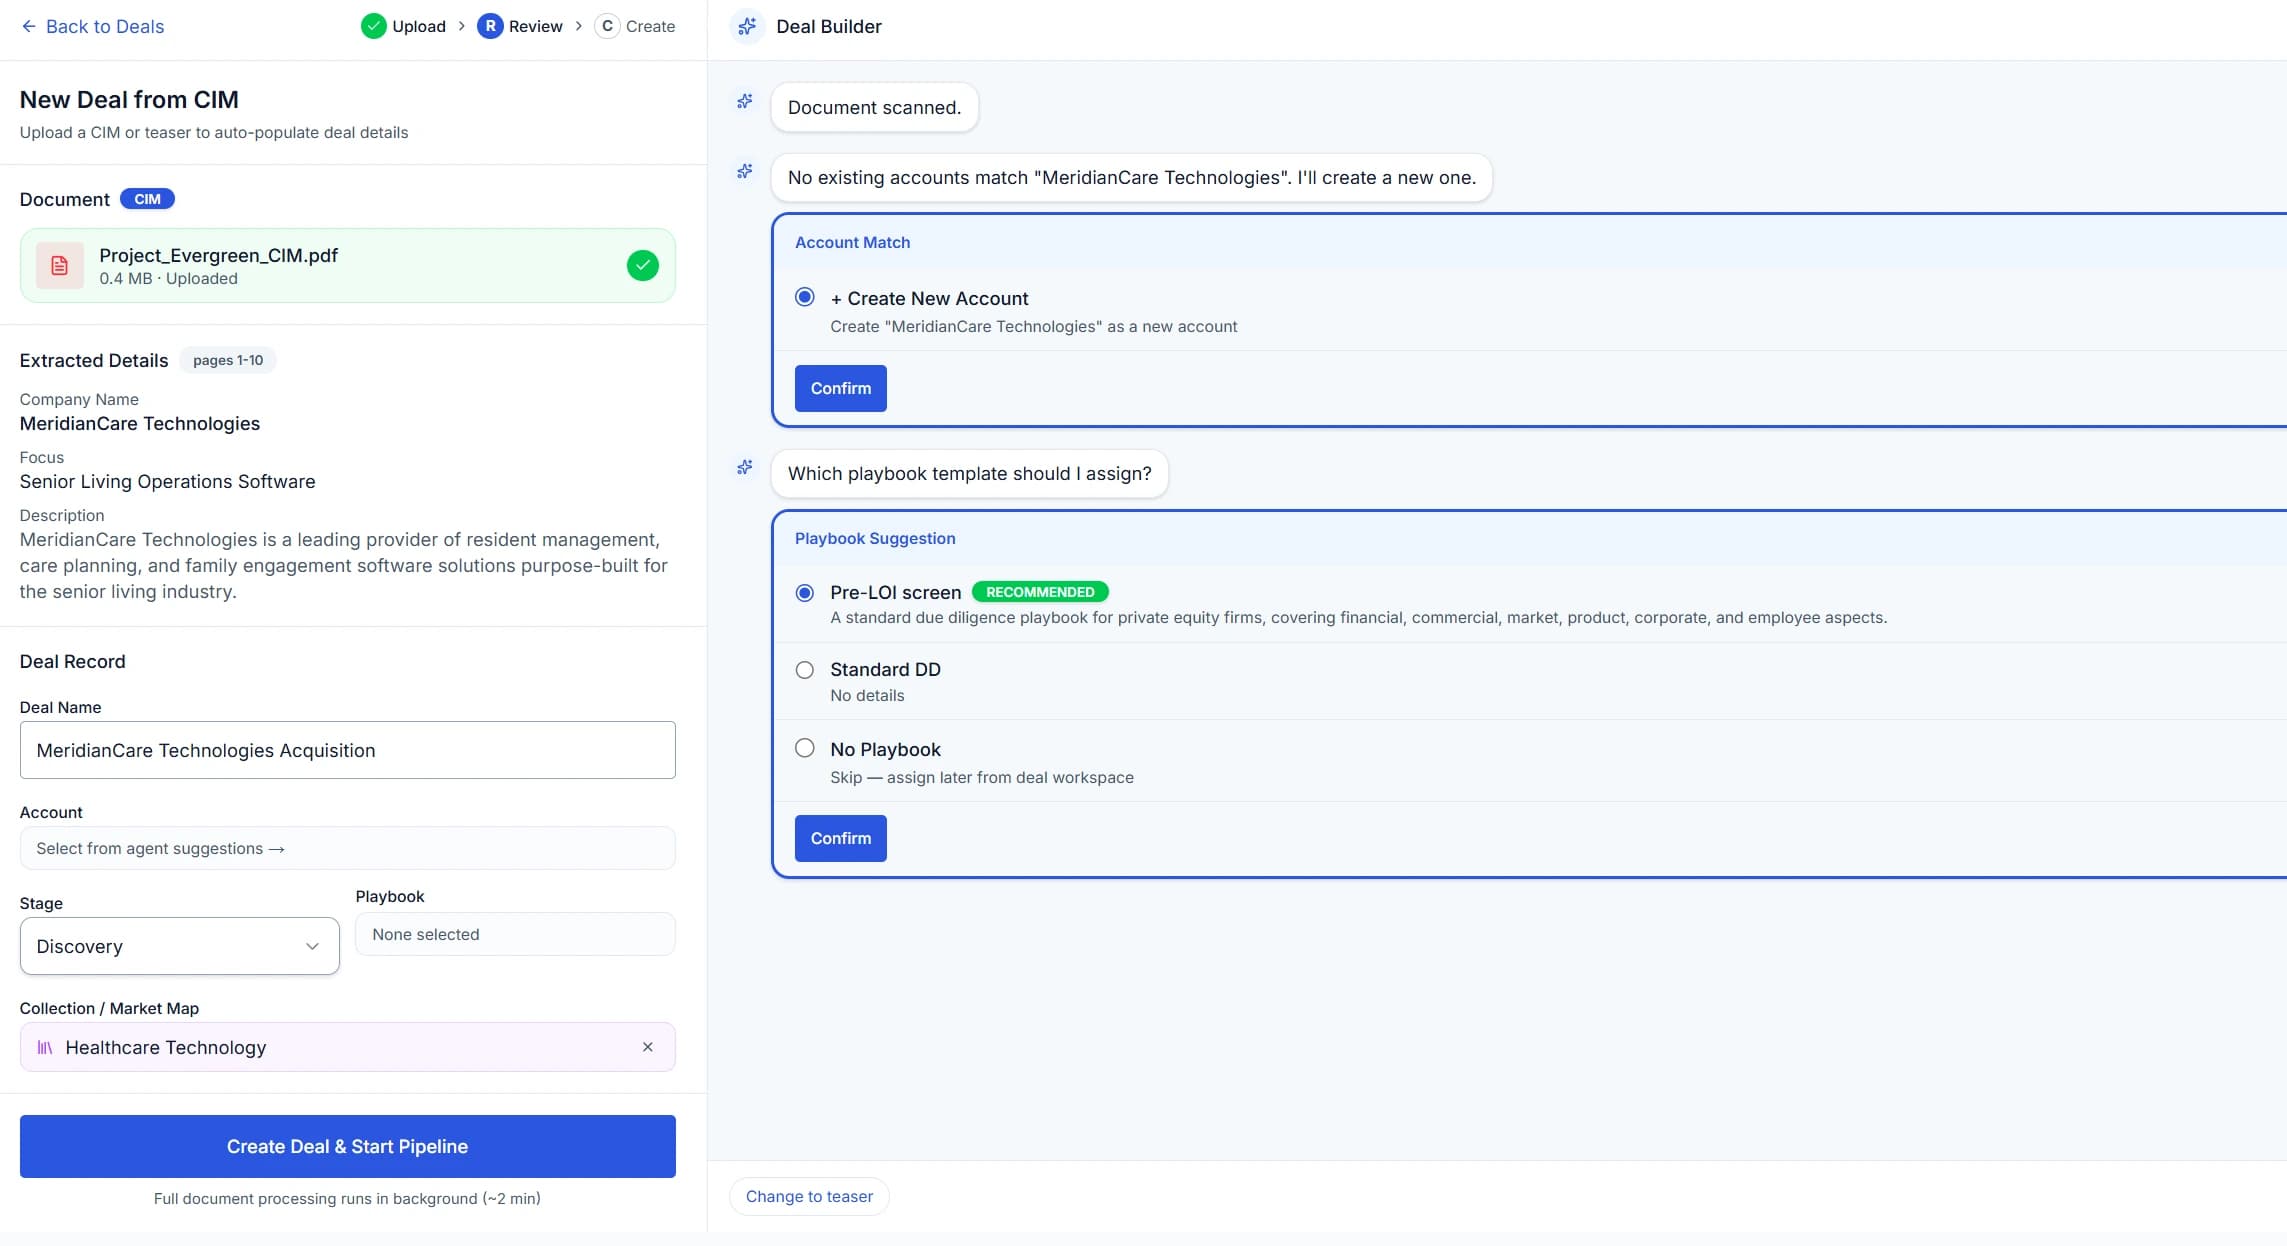Click the green Upload step checkmark in the stepper
This screenshot has height=1246, width=2287.
[x=372, y=26]
